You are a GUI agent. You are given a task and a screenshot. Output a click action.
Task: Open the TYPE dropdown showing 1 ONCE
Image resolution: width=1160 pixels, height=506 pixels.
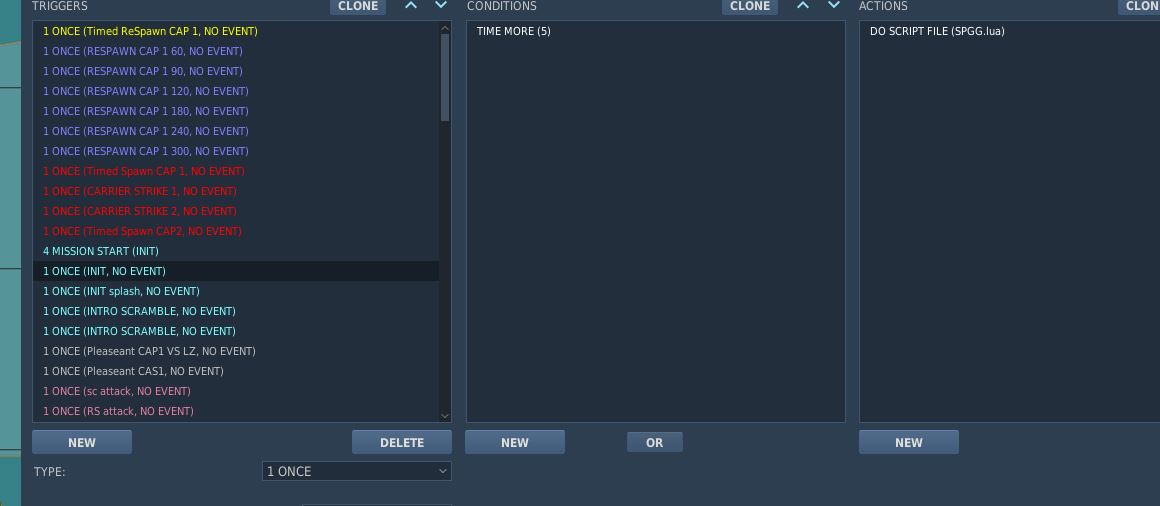pyautogui.click(x=357, y=471)
